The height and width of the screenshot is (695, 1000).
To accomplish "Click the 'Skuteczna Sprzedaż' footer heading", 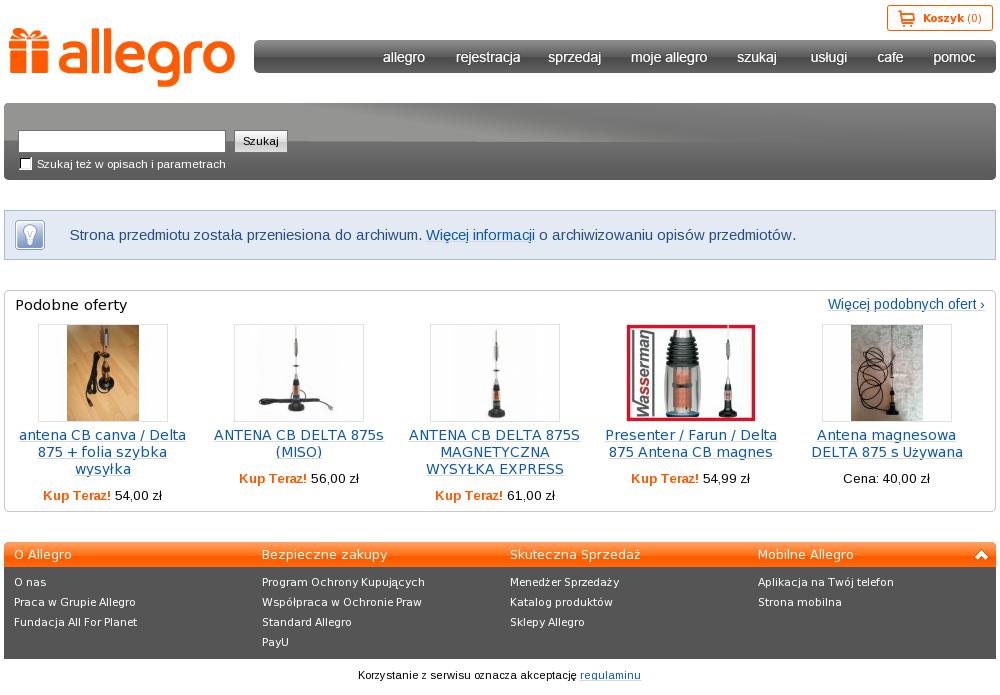I will 575,555.
